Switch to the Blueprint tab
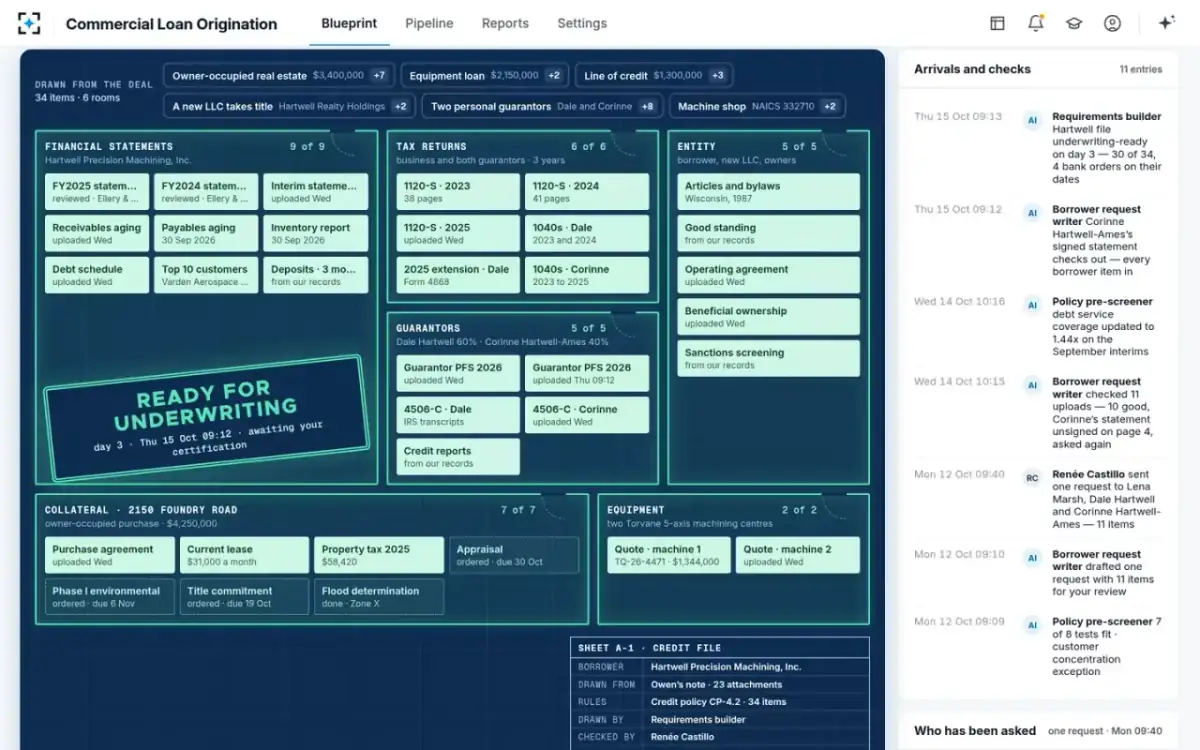1200x750 pixels. click(x=349, y=23)
